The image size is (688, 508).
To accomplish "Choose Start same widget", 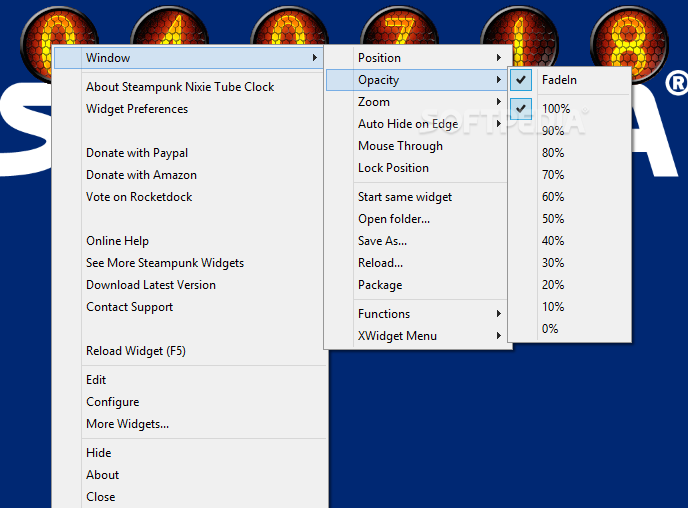I will click(417, 197).
